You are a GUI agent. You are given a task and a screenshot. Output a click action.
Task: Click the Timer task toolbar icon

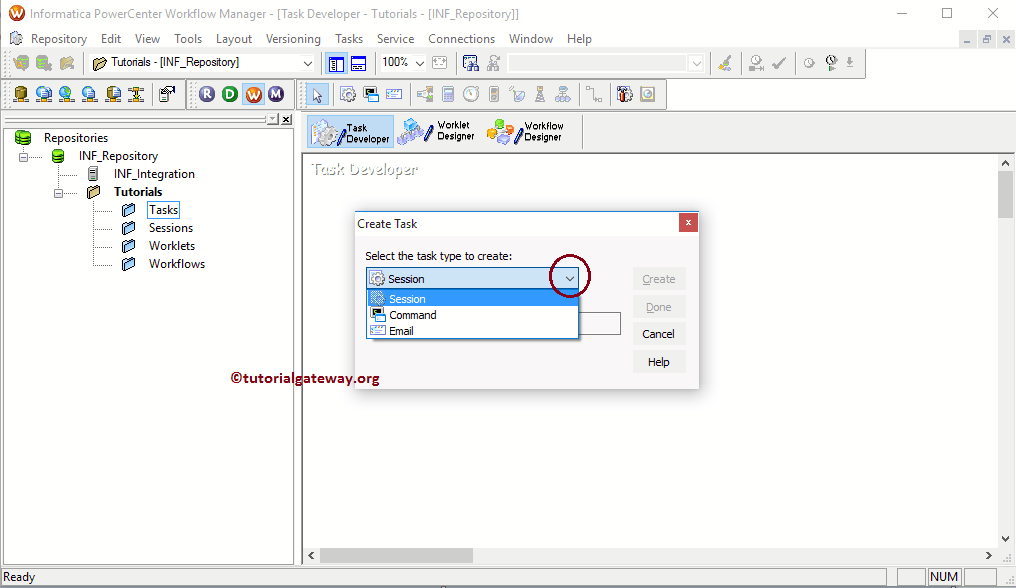coord(470,93)
